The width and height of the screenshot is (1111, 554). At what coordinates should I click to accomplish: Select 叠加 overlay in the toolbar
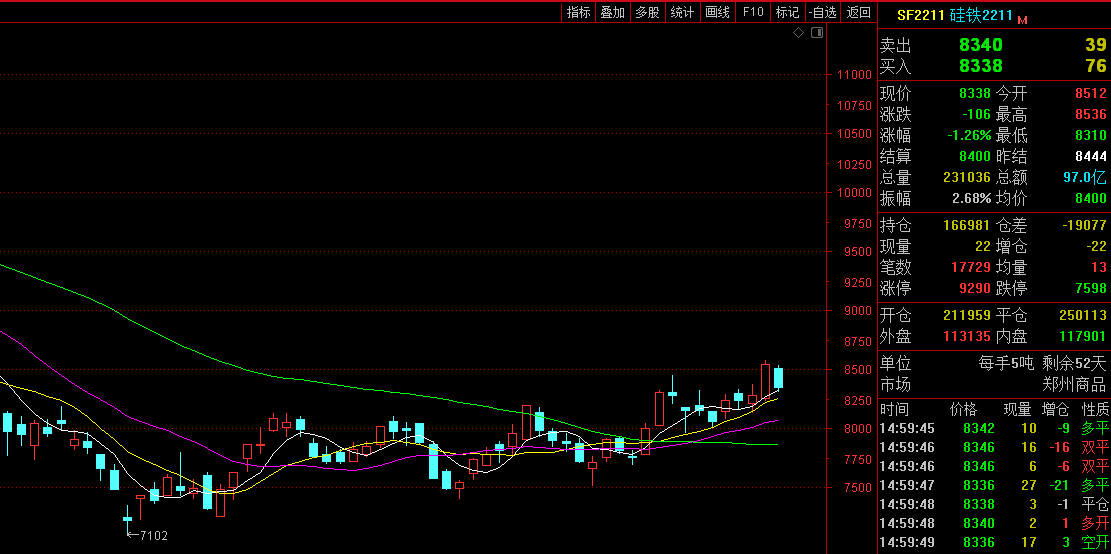613,12
